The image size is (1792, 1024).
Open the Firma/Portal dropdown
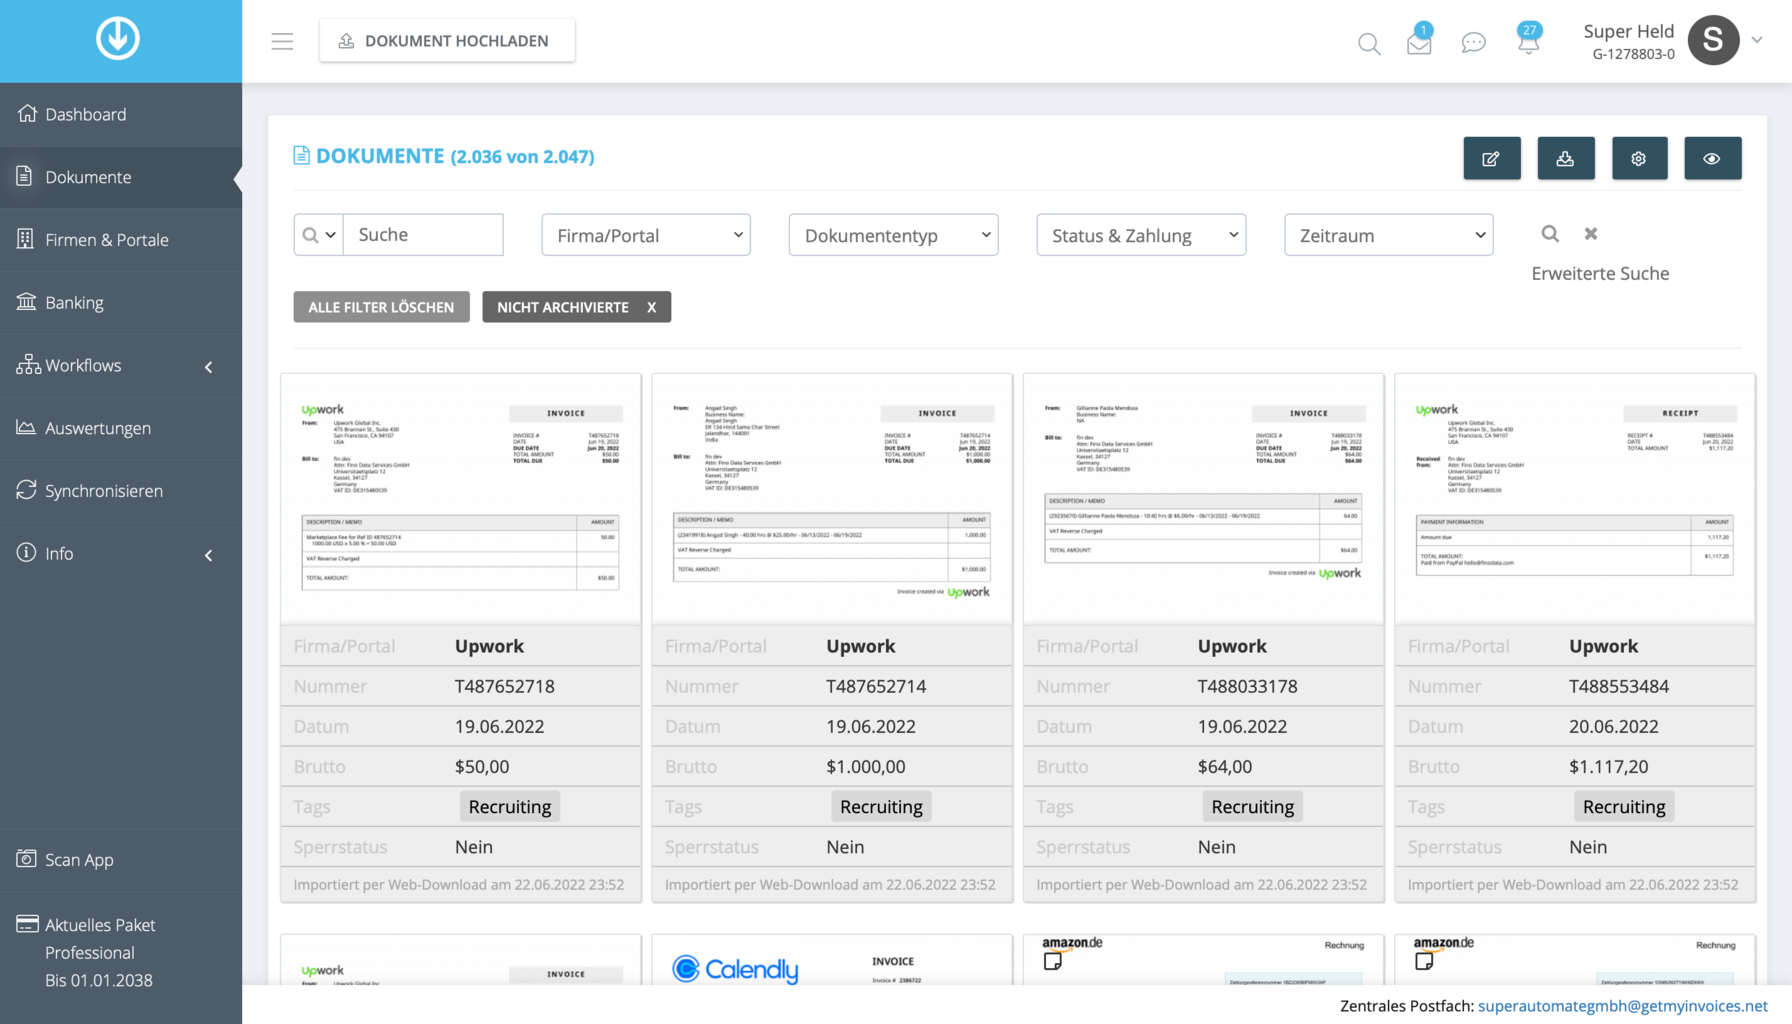point(646,235)
